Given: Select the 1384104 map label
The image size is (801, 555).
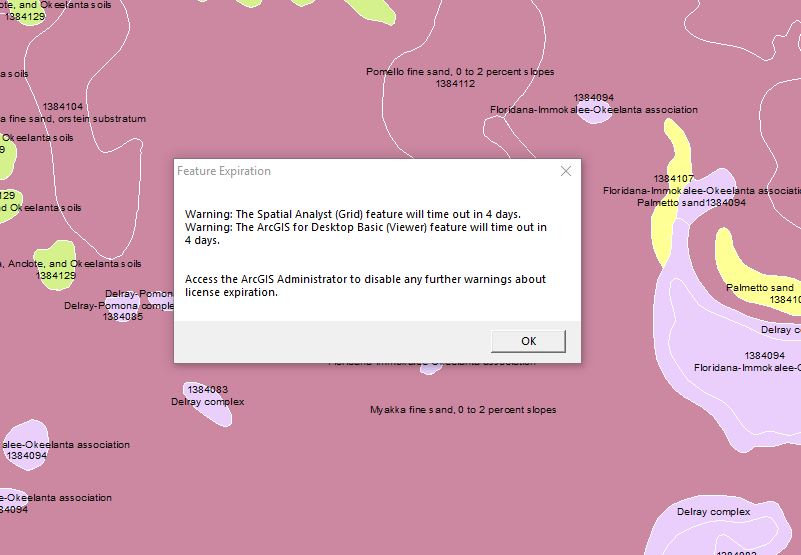Looking at the screenshot, I should (62, 106).
